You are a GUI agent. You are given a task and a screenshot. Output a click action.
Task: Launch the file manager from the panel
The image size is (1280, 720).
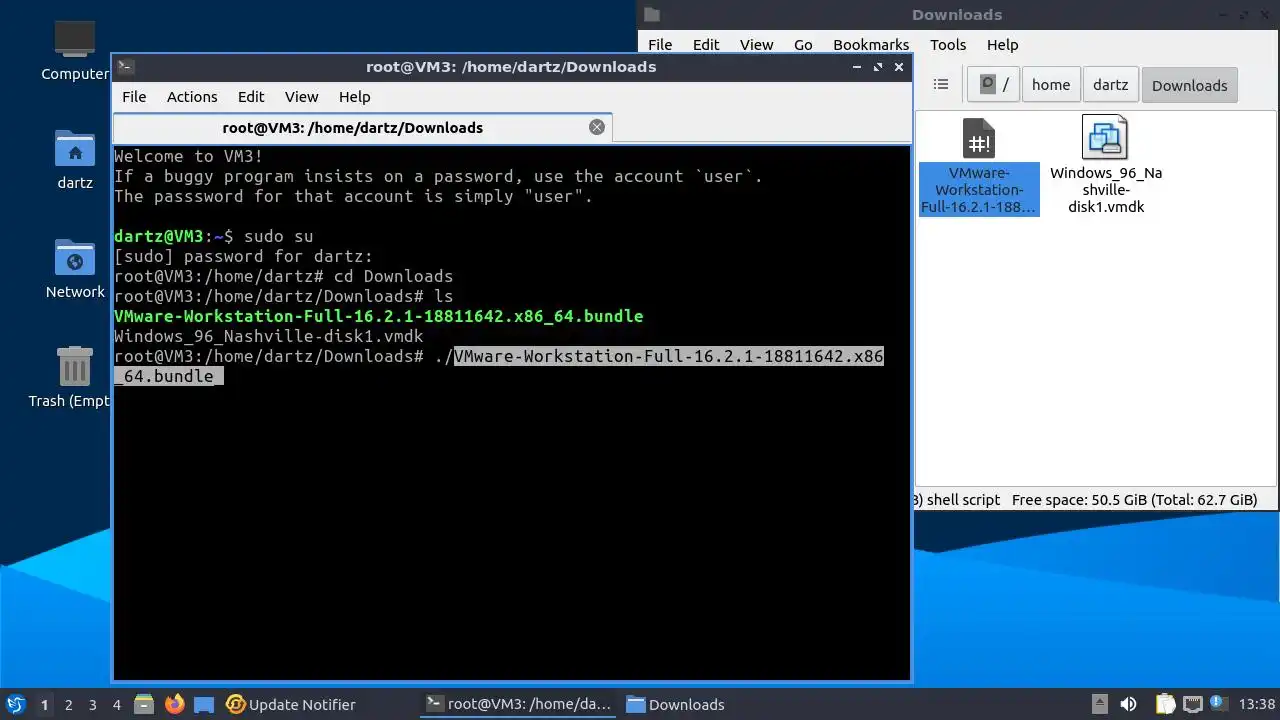tap(143, 704)
